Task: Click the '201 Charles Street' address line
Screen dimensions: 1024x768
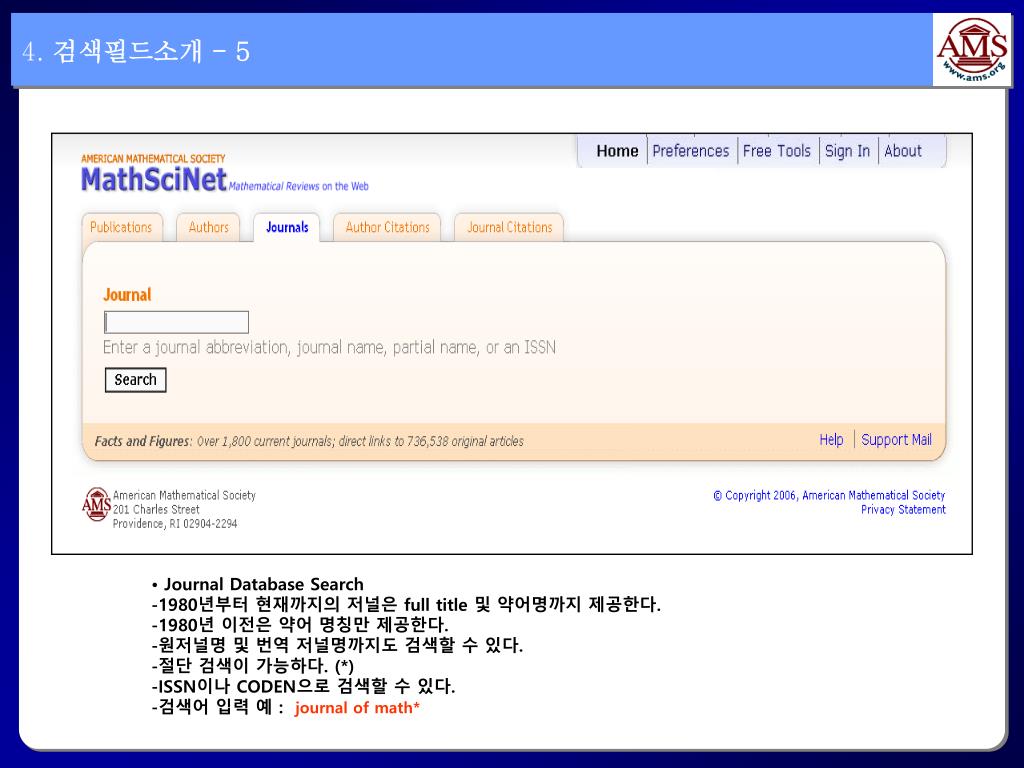Action: [x=156, y=509]
